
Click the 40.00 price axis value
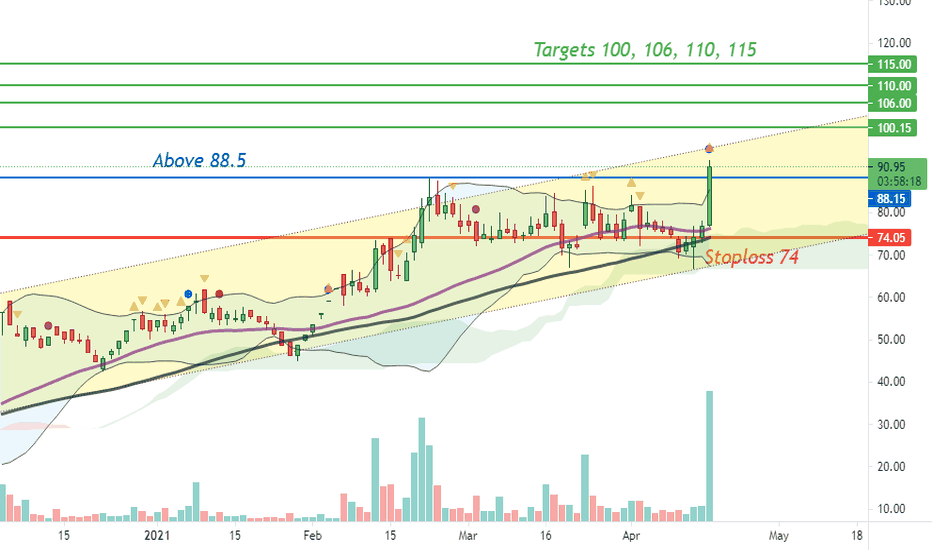pos(891,382)
